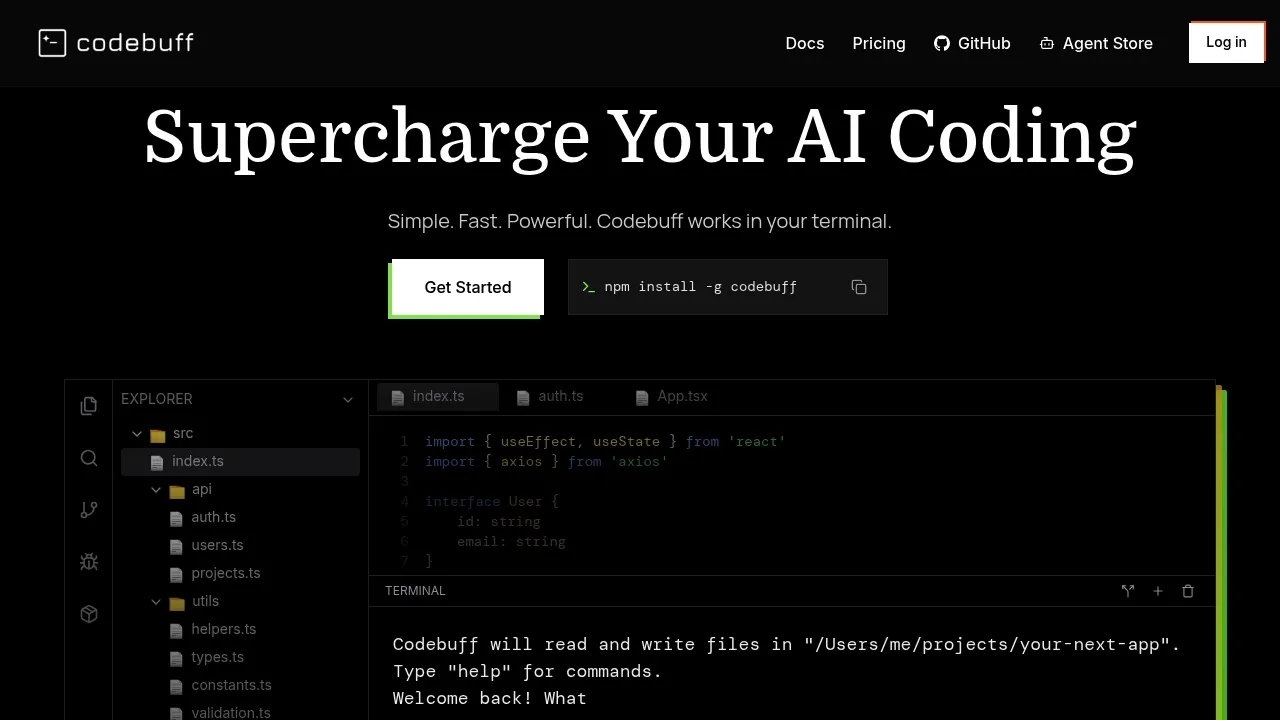Collapse the api folder
Viewport: 1280px width, 720px height.
[156, 489]
